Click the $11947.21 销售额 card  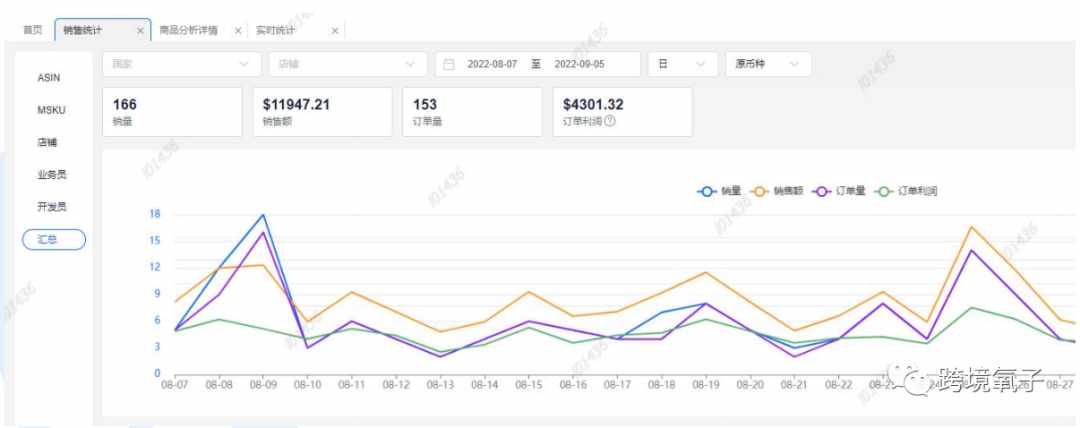pyautogui.click(x=322, y=112)
